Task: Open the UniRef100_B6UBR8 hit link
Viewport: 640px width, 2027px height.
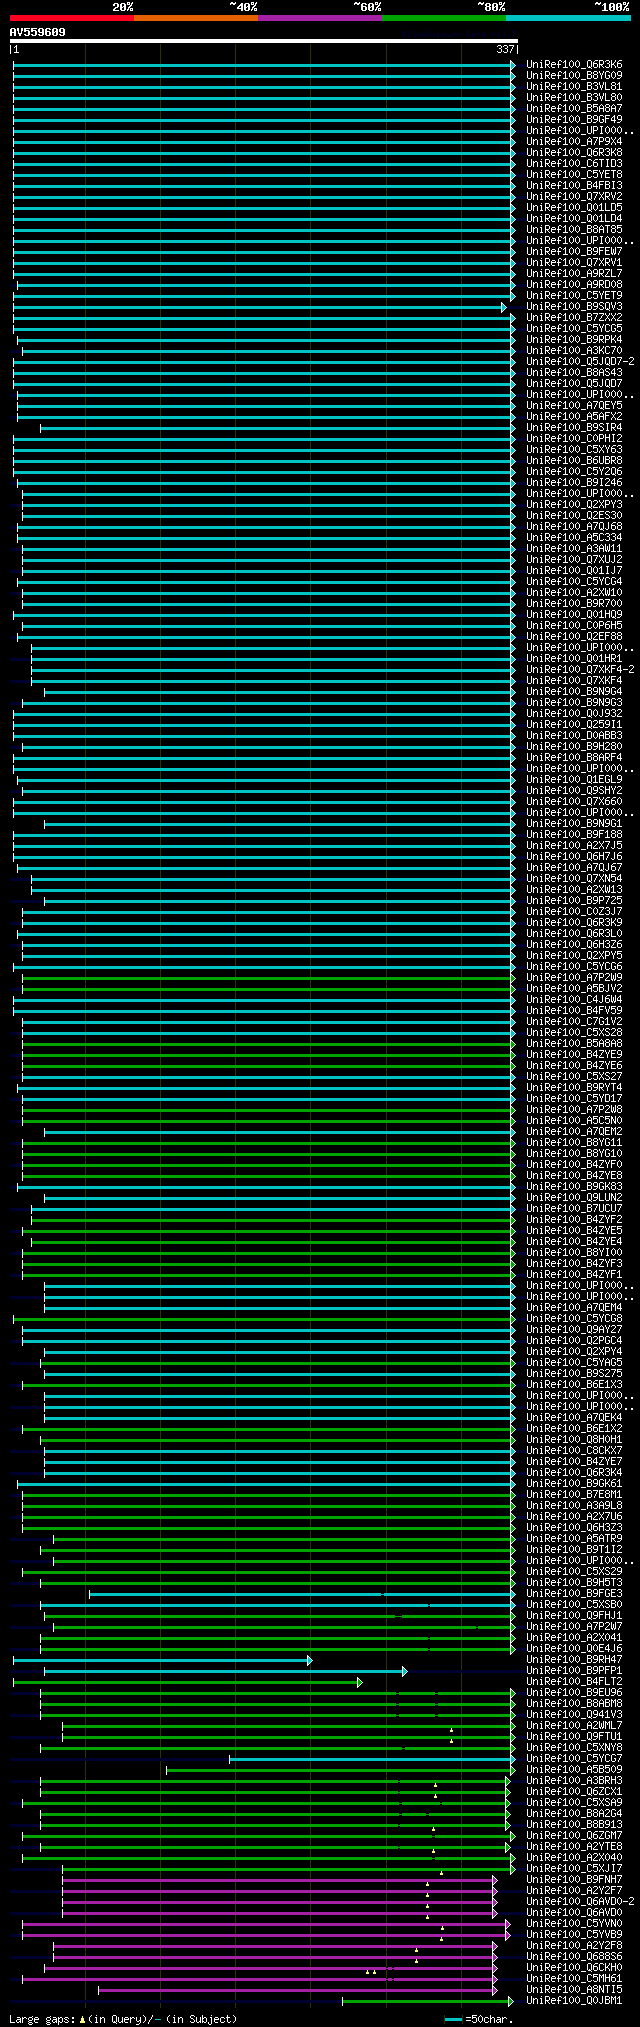Action: click(x=574, y=461)
